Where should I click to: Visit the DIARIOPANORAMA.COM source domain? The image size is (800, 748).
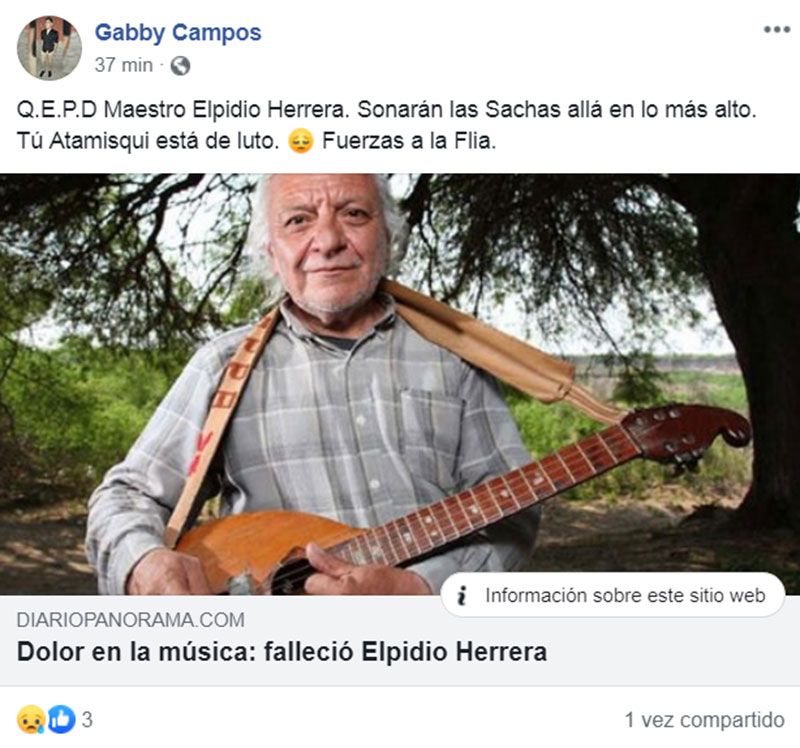click(x=131, y=620)
